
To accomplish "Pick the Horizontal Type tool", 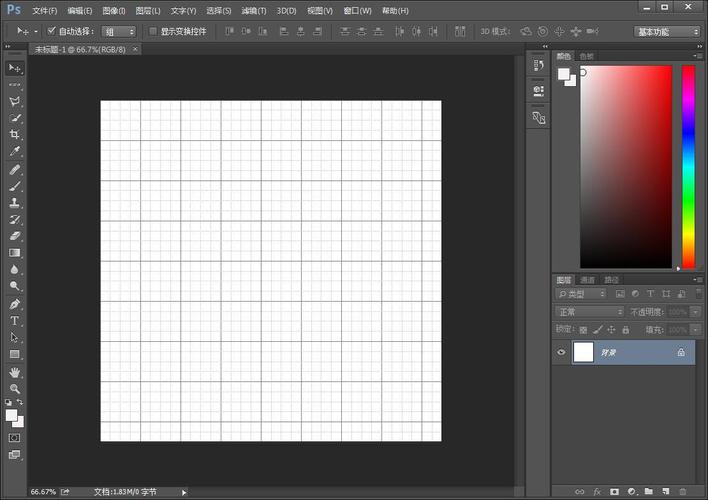I will [15, 321].
